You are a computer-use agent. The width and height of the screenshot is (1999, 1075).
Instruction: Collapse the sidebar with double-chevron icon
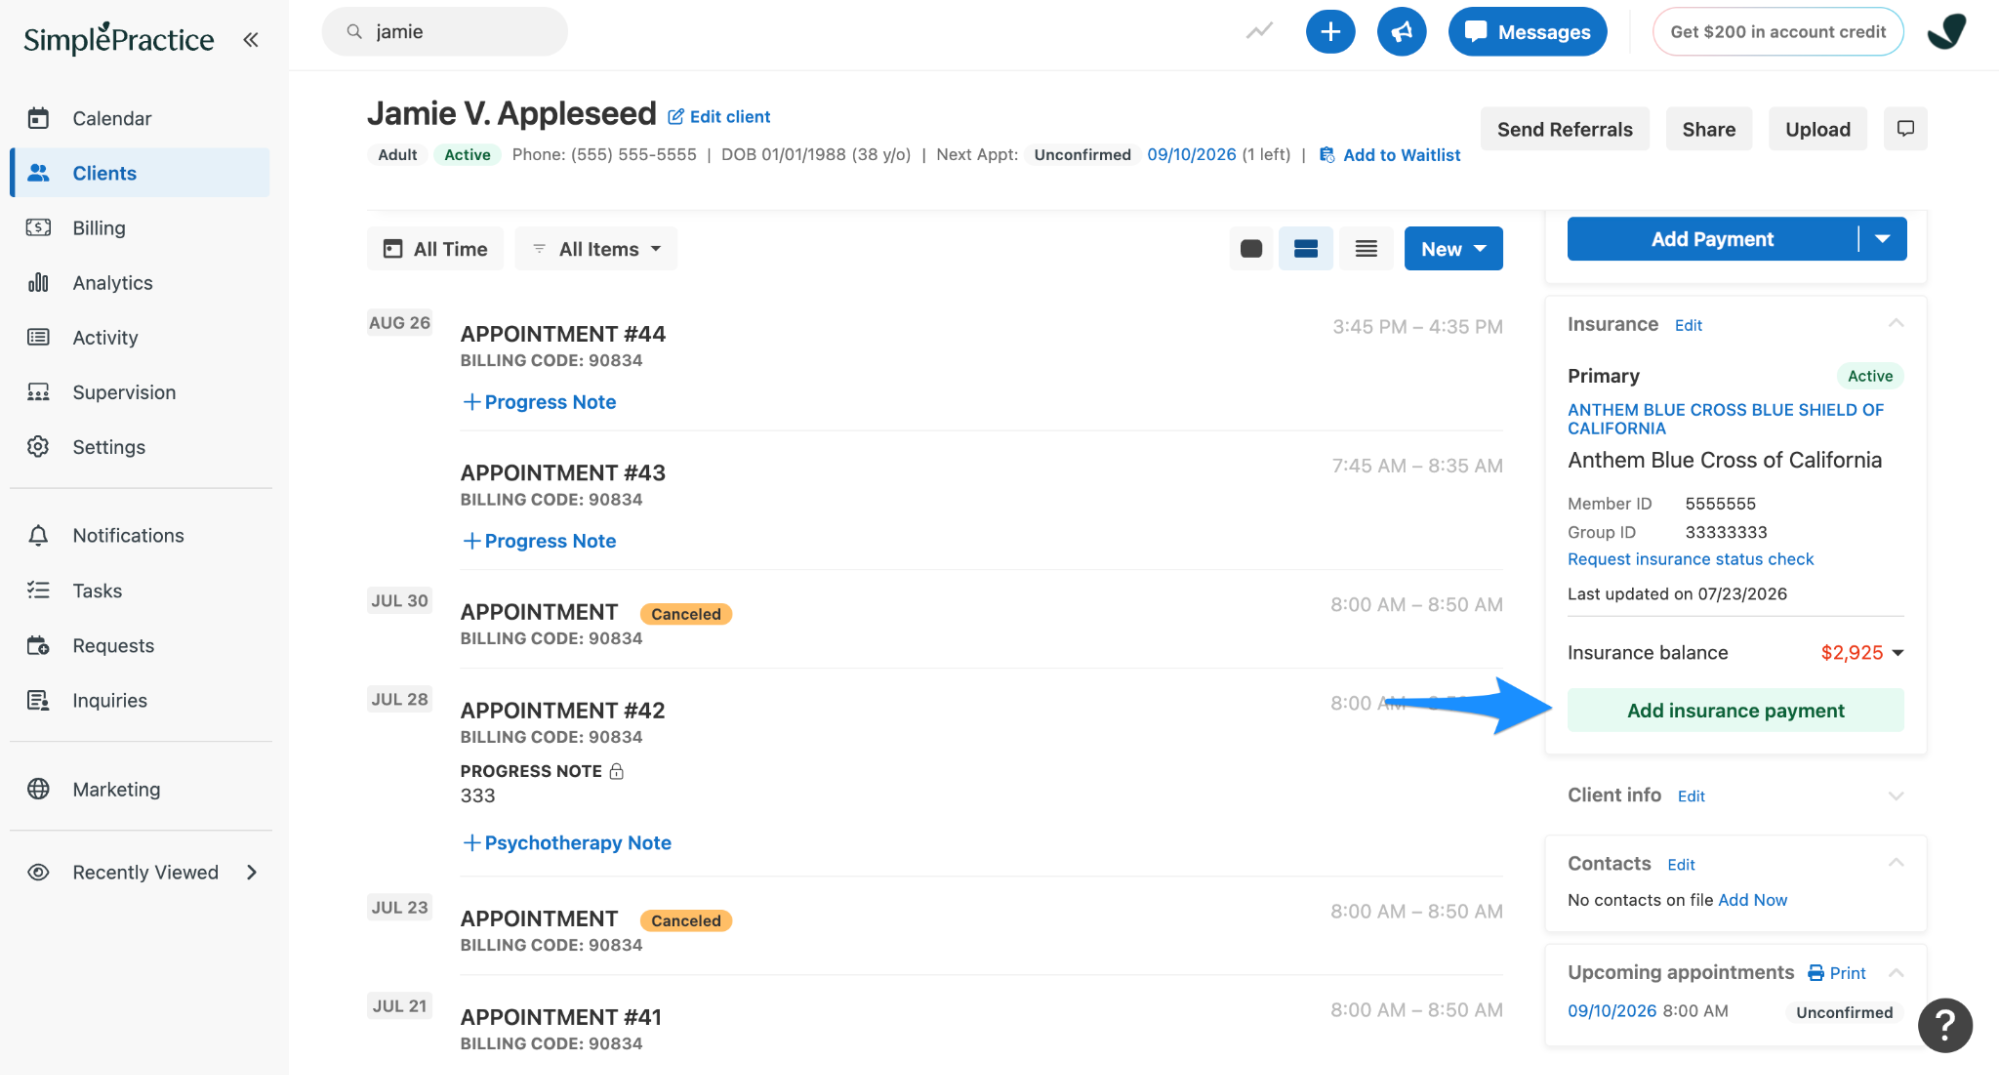250,39
